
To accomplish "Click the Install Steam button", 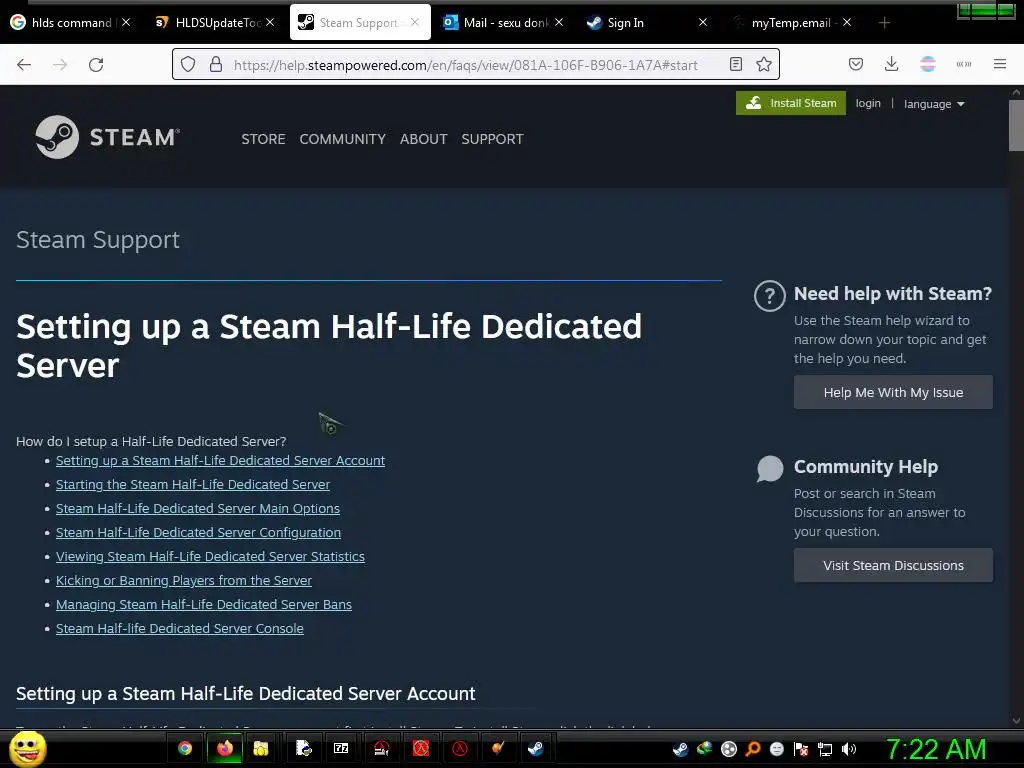I will tap(791, 103).
